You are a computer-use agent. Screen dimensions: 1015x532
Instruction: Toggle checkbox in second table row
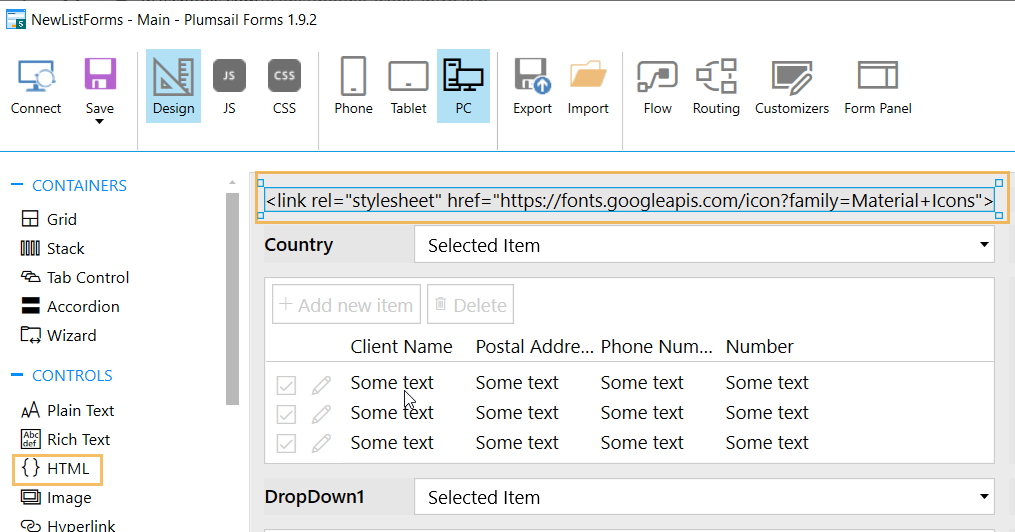point(286,414)
